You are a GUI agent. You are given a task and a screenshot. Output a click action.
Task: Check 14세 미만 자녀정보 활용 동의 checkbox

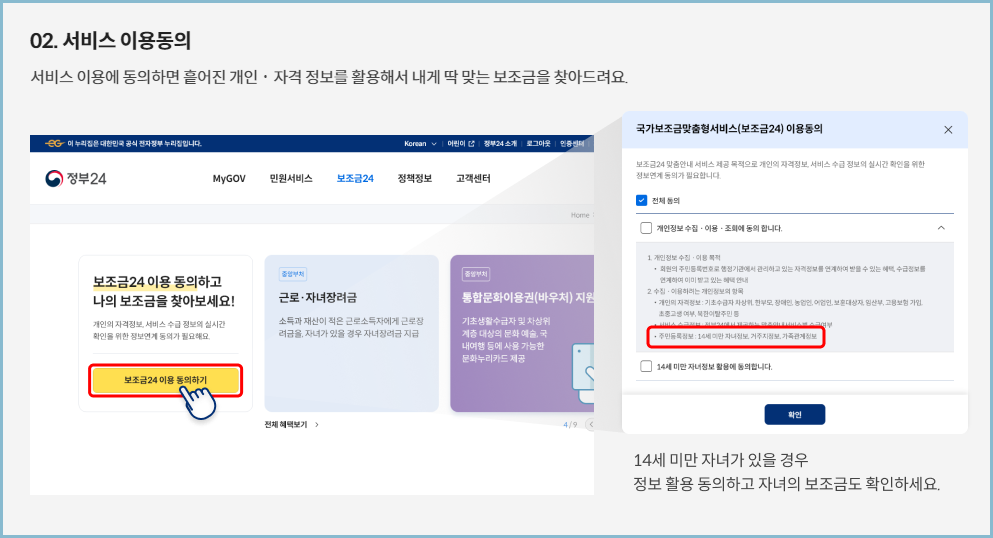pos(646,366)
